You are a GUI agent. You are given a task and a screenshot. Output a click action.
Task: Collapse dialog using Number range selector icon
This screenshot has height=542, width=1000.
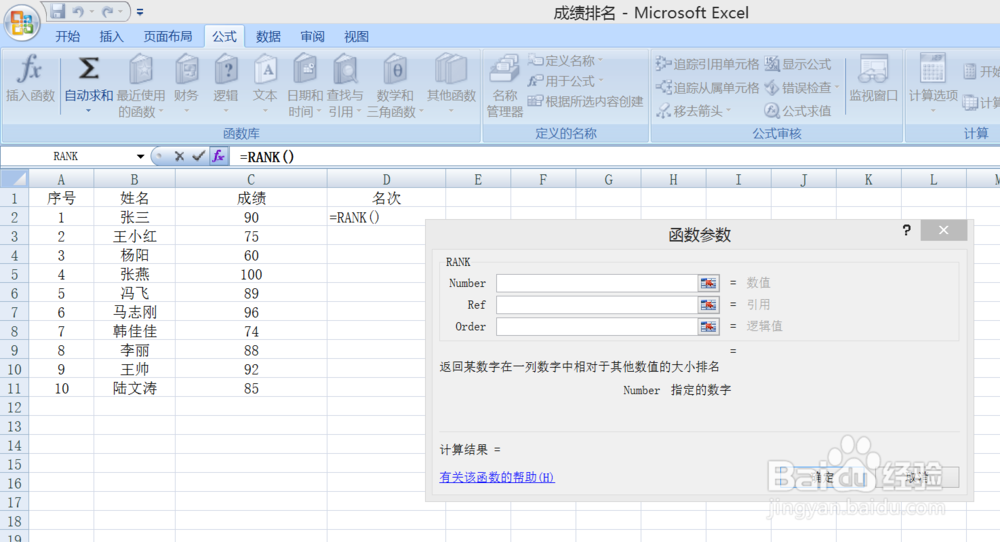click(x=709, y=283)
